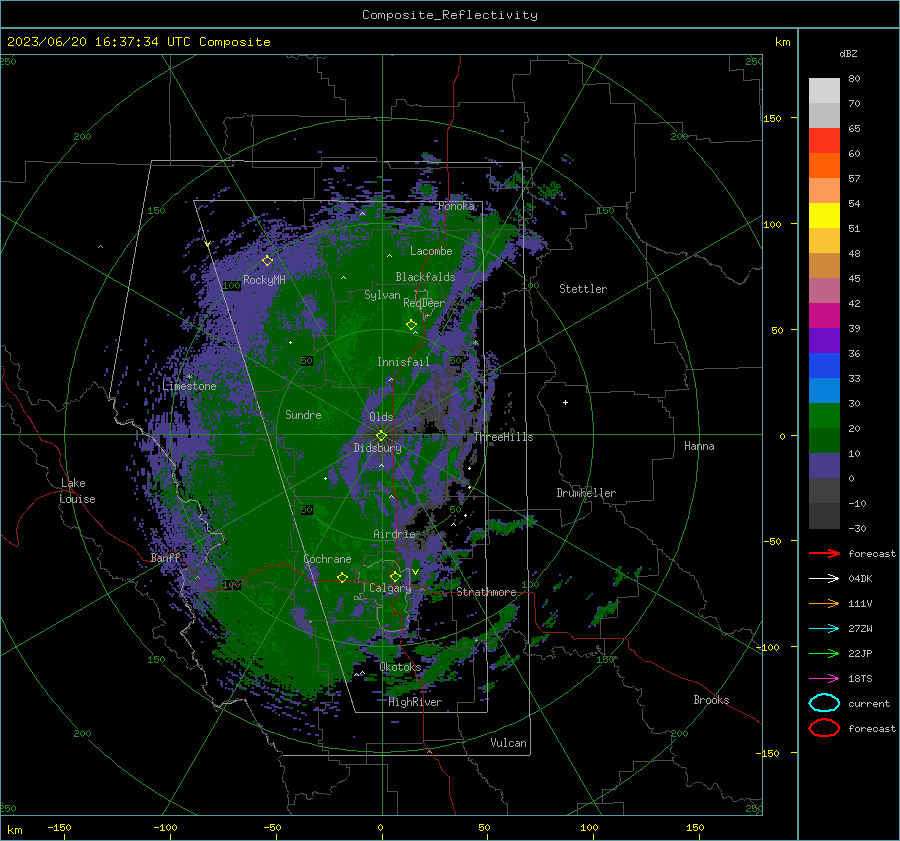Image resolution: width=900 pixels, height=841 pixels.
Task: Click the yellow diamond marker below RedDeer
Action: pos(412,325)
